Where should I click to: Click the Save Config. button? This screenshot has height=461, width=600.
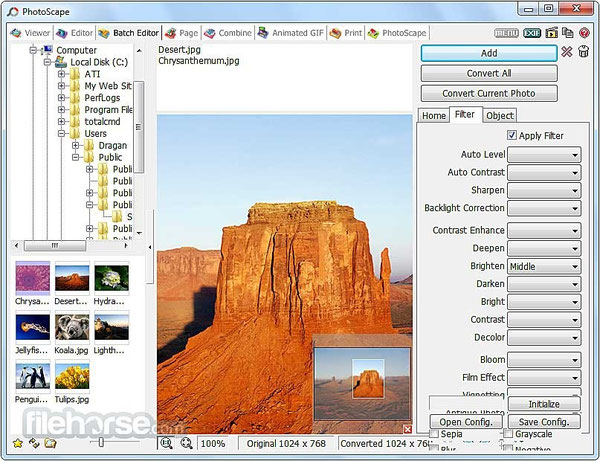click(x=544, y=422)
